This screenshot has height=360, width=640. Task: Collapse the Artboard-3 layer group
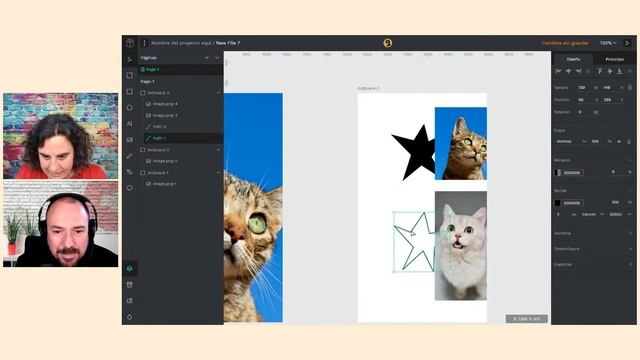tap(218, 93)
